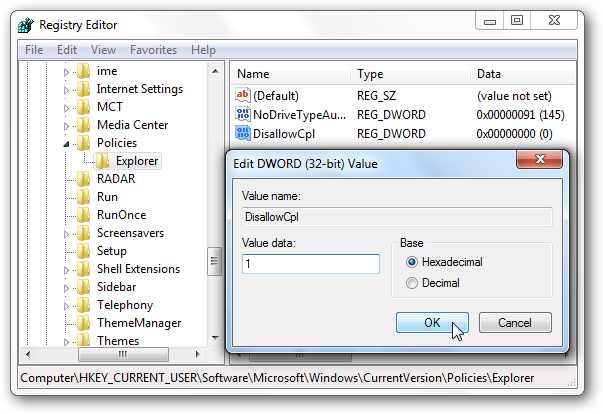Screen dimensions: 603x414
Task: Click the tree pane scroll right arrow
Action: (198, 354)
